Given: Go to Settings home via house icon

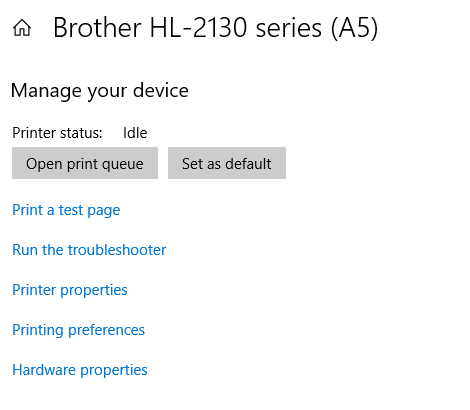Looking at the screenshot, I should tap(22, 28).
